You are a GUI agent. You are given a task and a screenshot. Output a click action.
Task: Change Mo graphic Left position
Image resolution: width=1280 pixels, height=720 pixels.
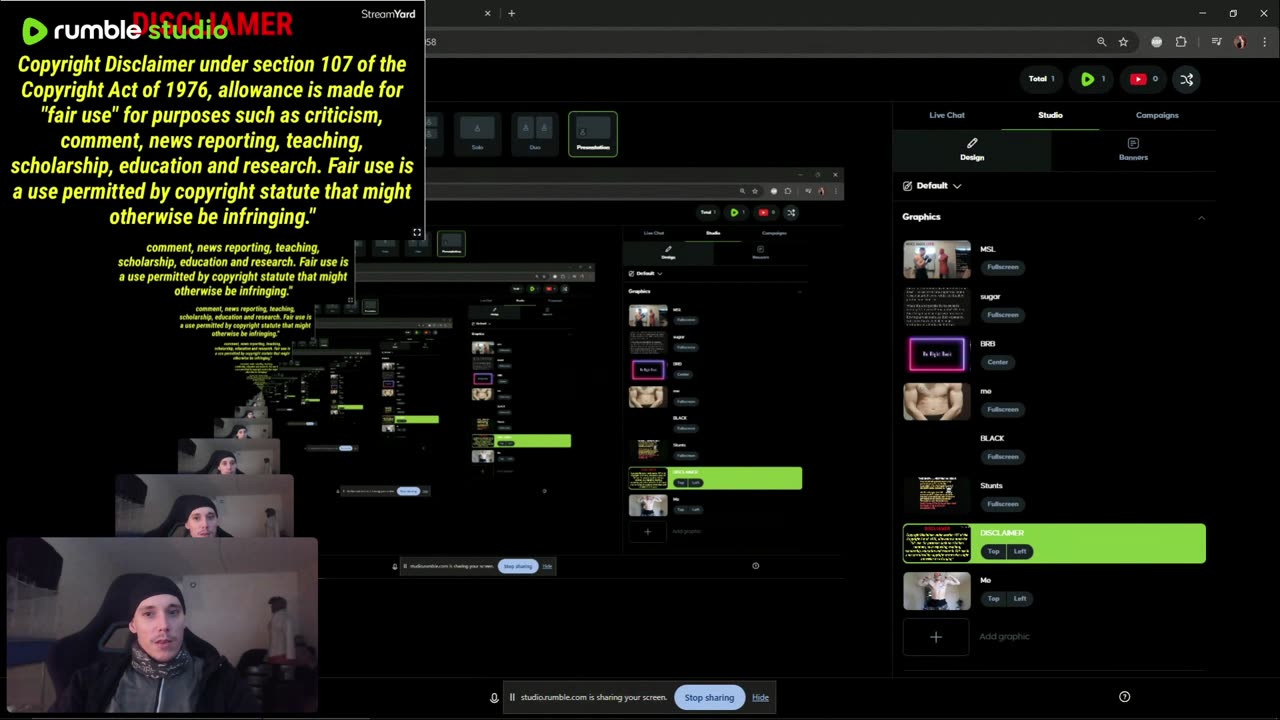tap(1020, 598)
